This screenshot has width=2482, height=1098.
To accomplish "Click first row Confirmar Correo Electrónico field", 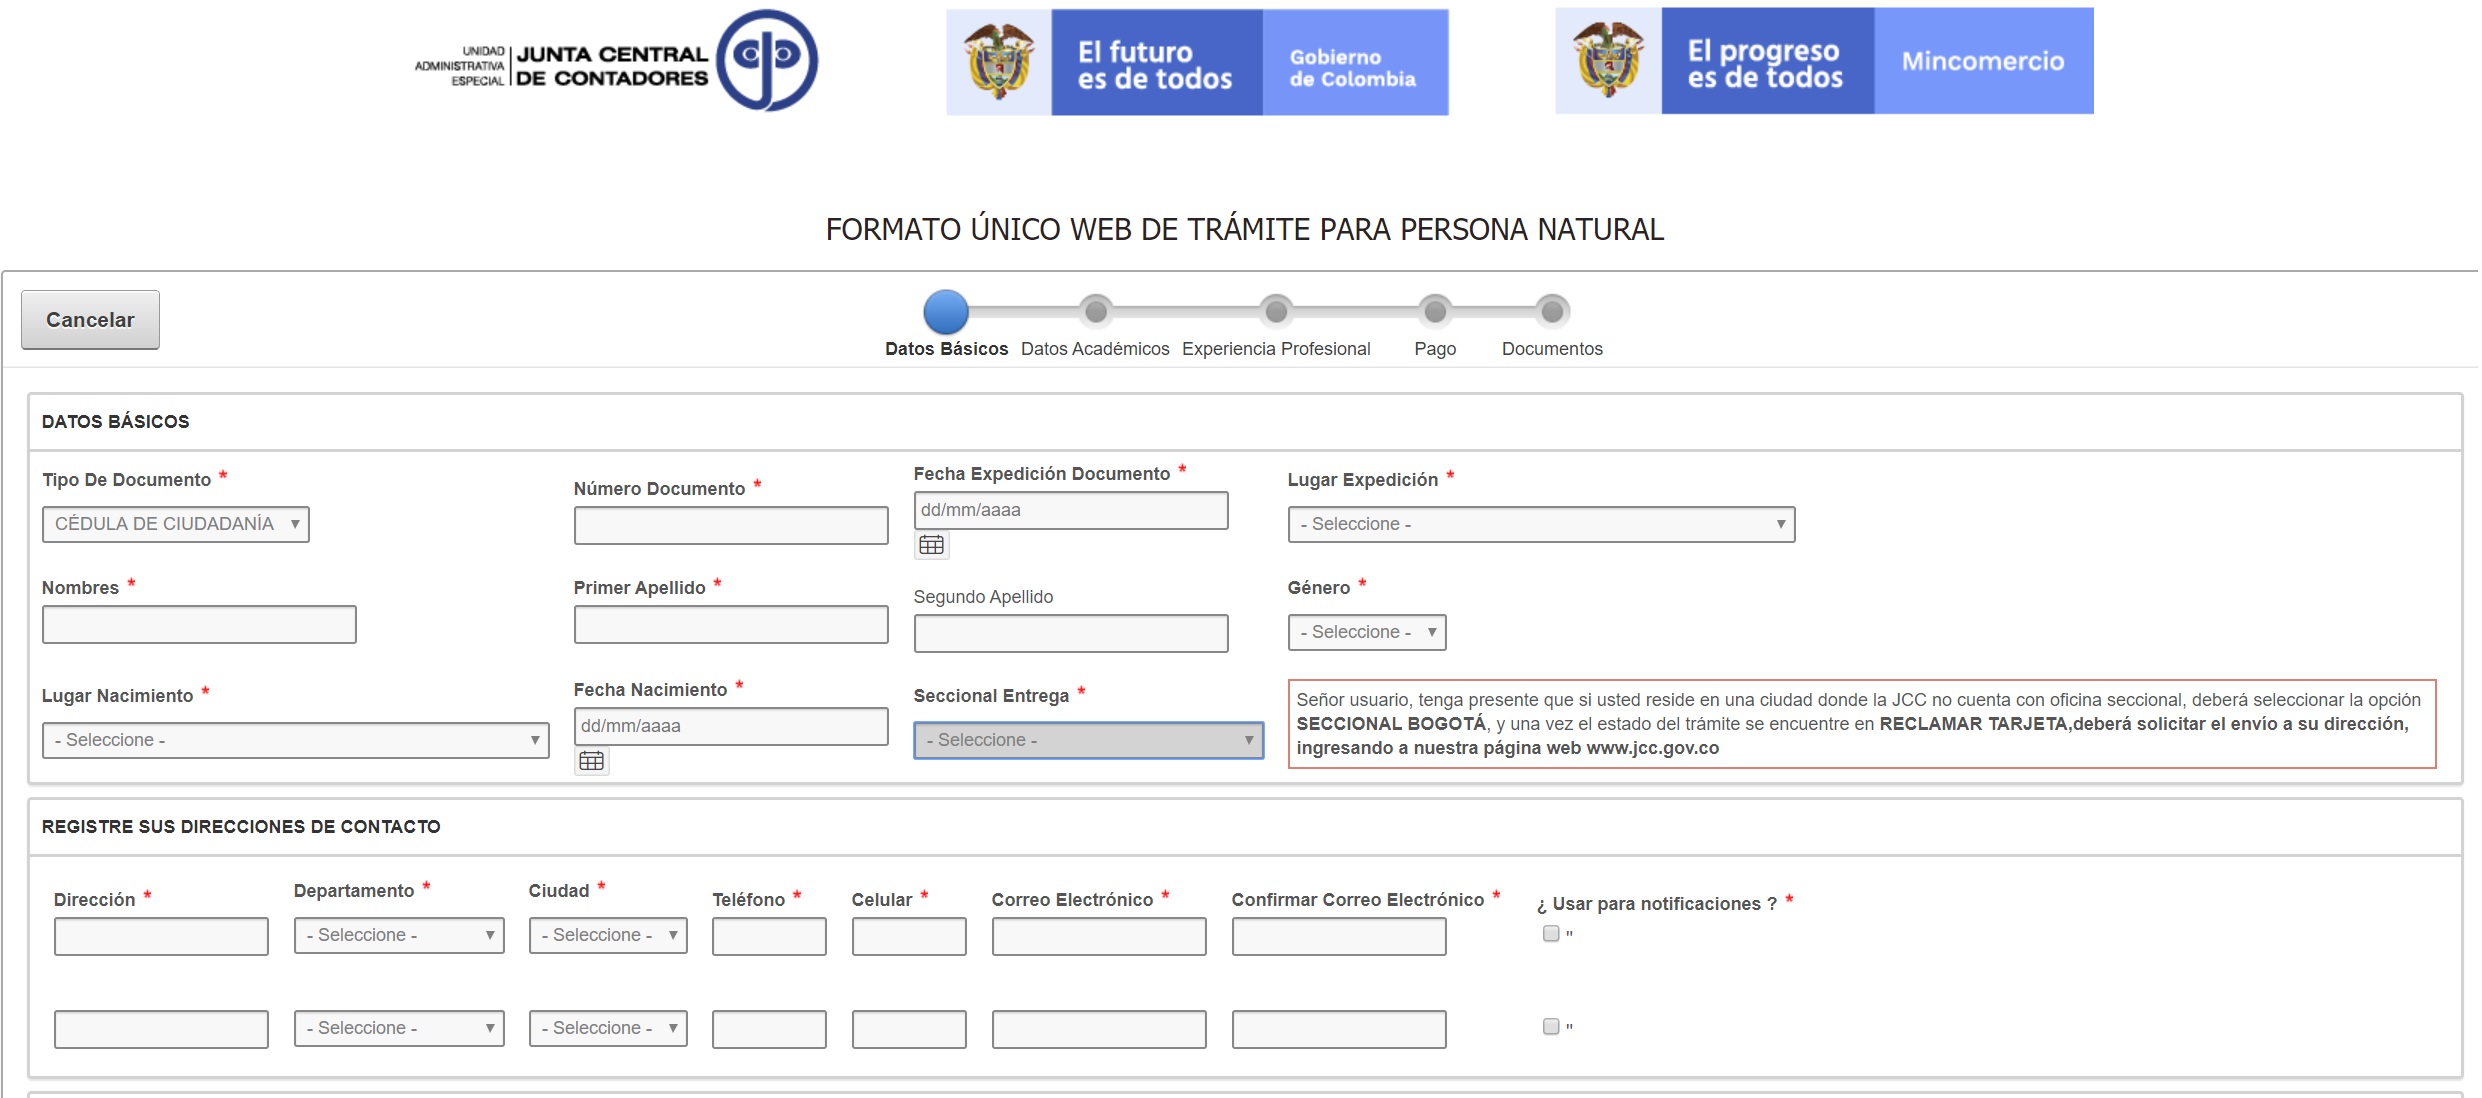I will [x=1339, y=936].
